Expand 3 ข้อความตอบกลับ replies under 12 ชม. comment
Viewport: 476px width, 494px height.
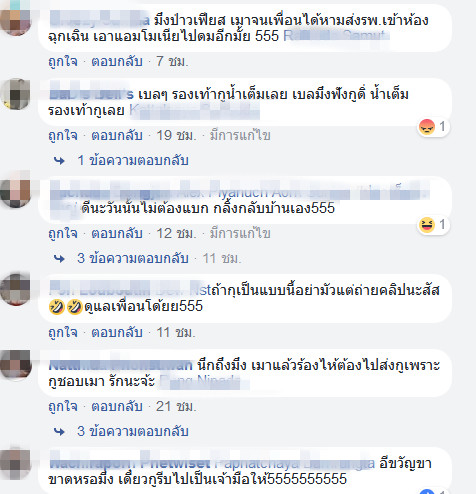coord(133,258)
